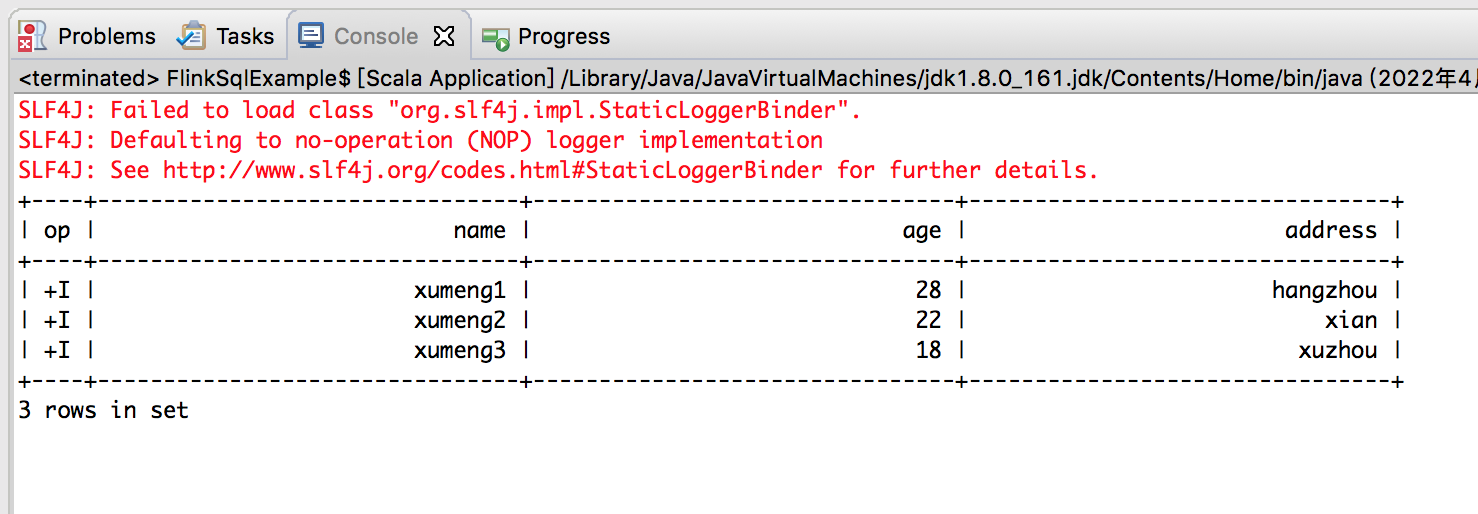Open the slf4j.org StaticLoggerBinder URL
The height and width of the screenshot is (514, 1478).
pos(492,170)
